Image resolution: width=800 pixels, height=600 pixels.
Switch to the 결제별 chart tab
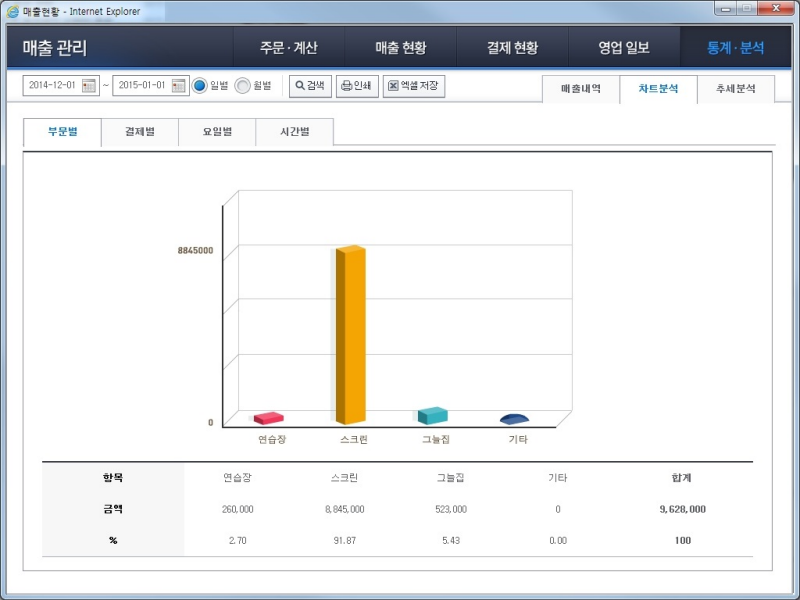[x=137, y=131]
